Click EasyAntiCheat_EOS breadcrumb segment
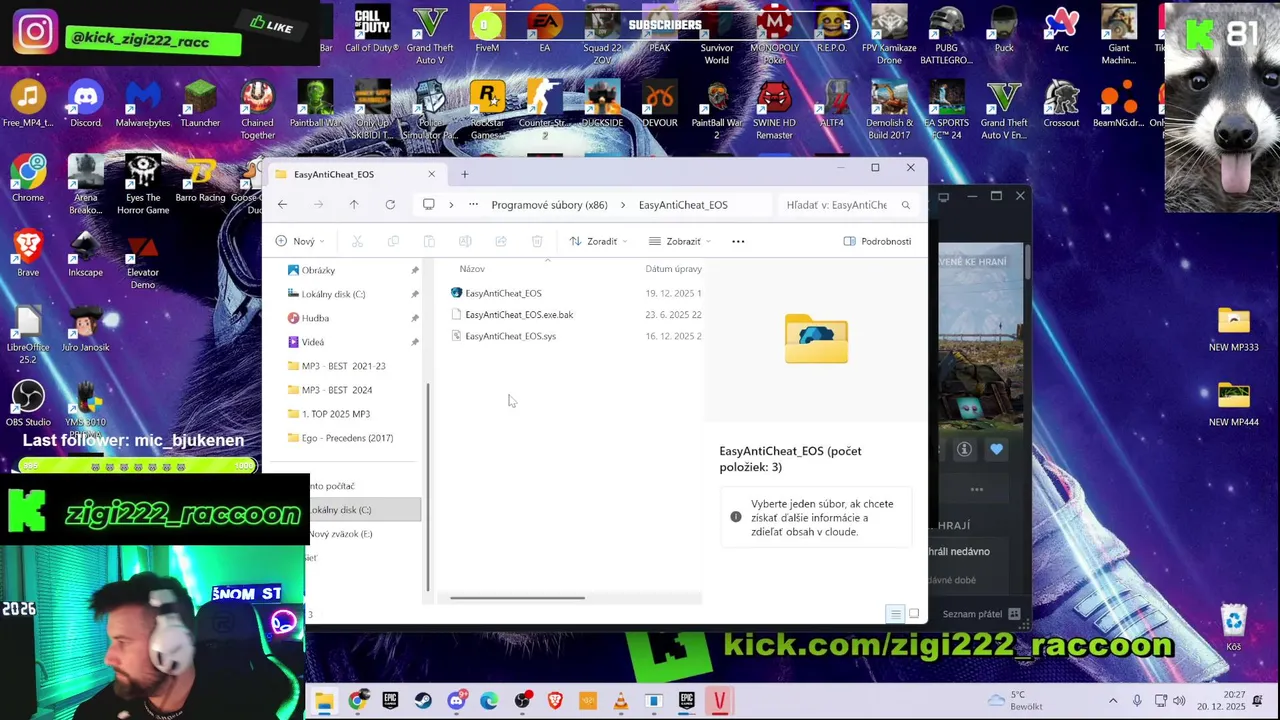Image resolution: width=1280 pixels, height=720 pixels. [683, 205]
